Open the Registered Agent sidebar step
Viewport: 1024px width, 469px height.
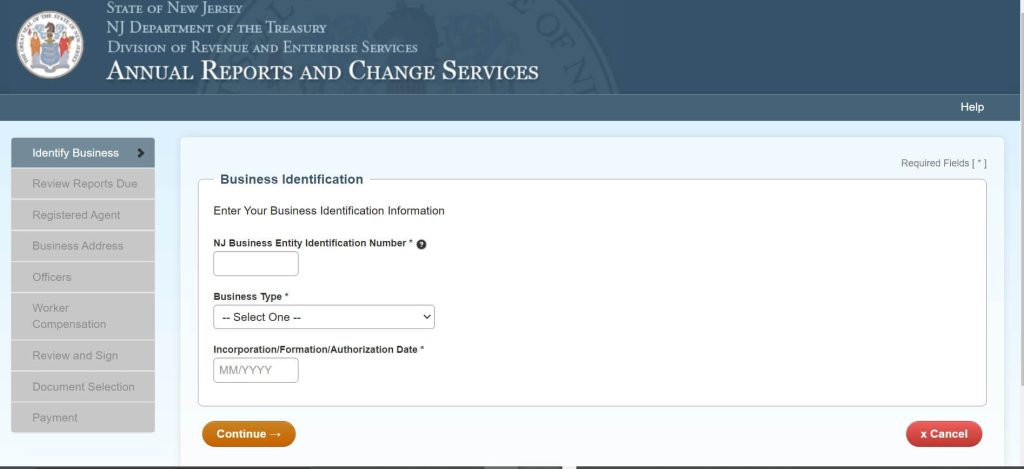click(76, 215)
